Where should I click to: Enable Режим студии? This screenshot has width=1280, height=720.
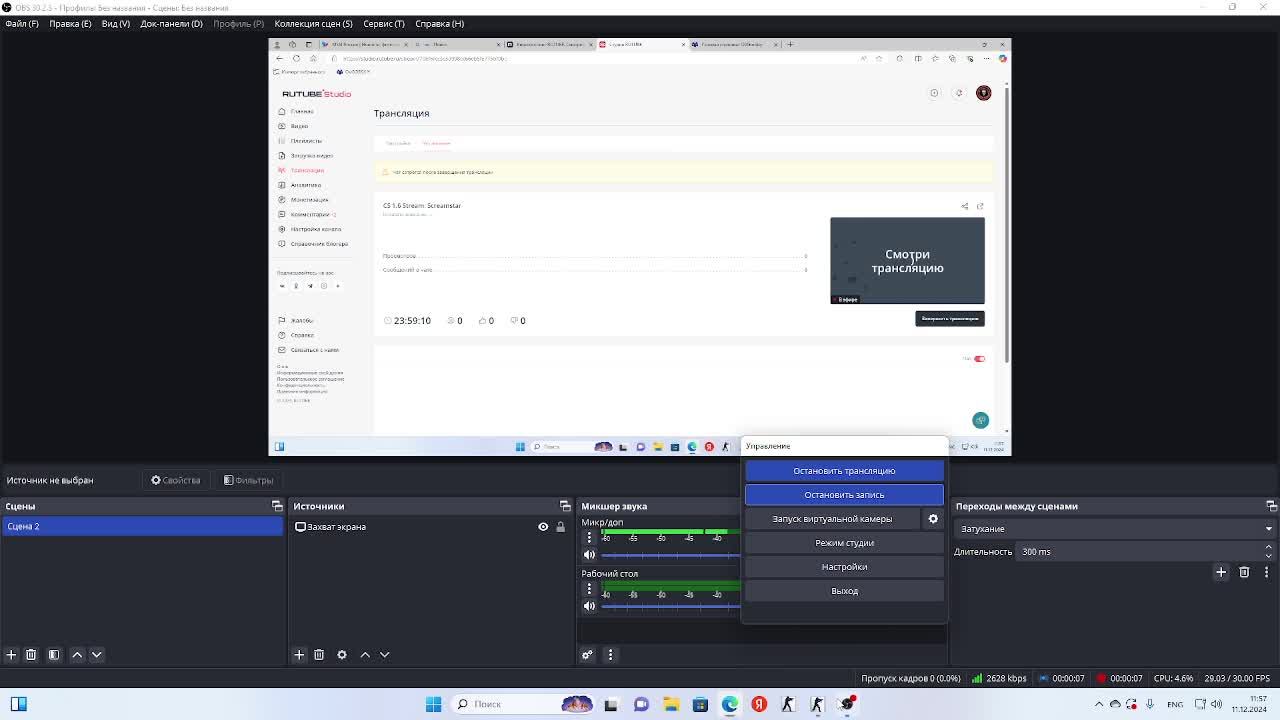coord(844,543)
